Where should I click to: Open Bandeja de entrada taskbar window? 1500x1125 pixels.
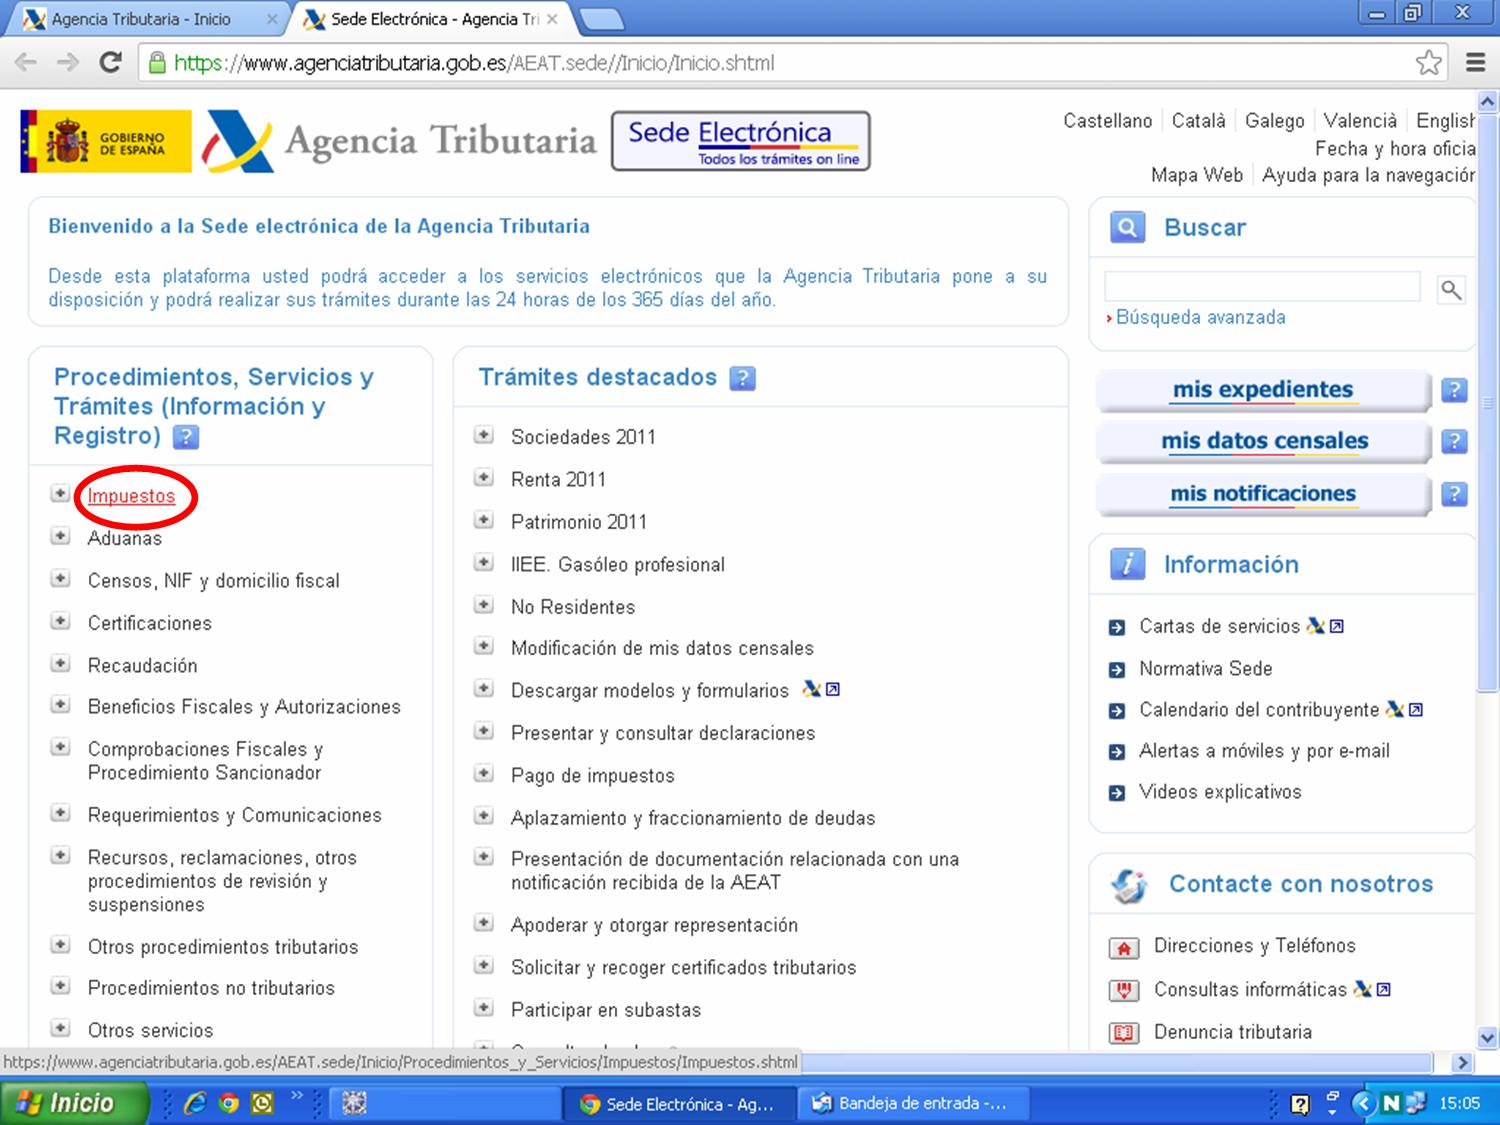tap(914, 1104)
